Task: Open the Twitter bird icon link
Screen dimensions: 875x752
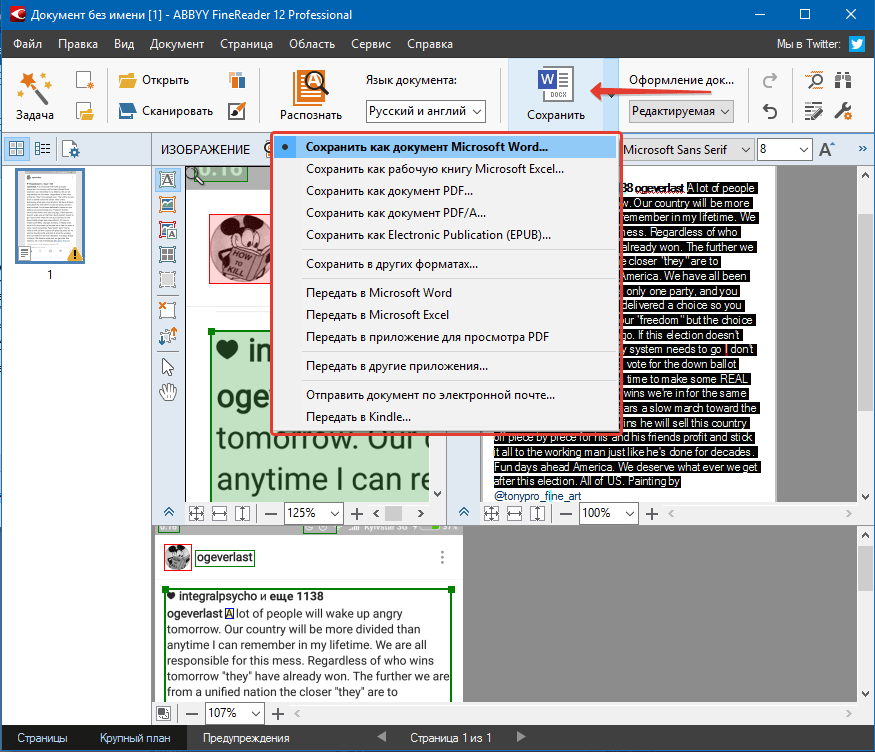Action: (857, 44)
